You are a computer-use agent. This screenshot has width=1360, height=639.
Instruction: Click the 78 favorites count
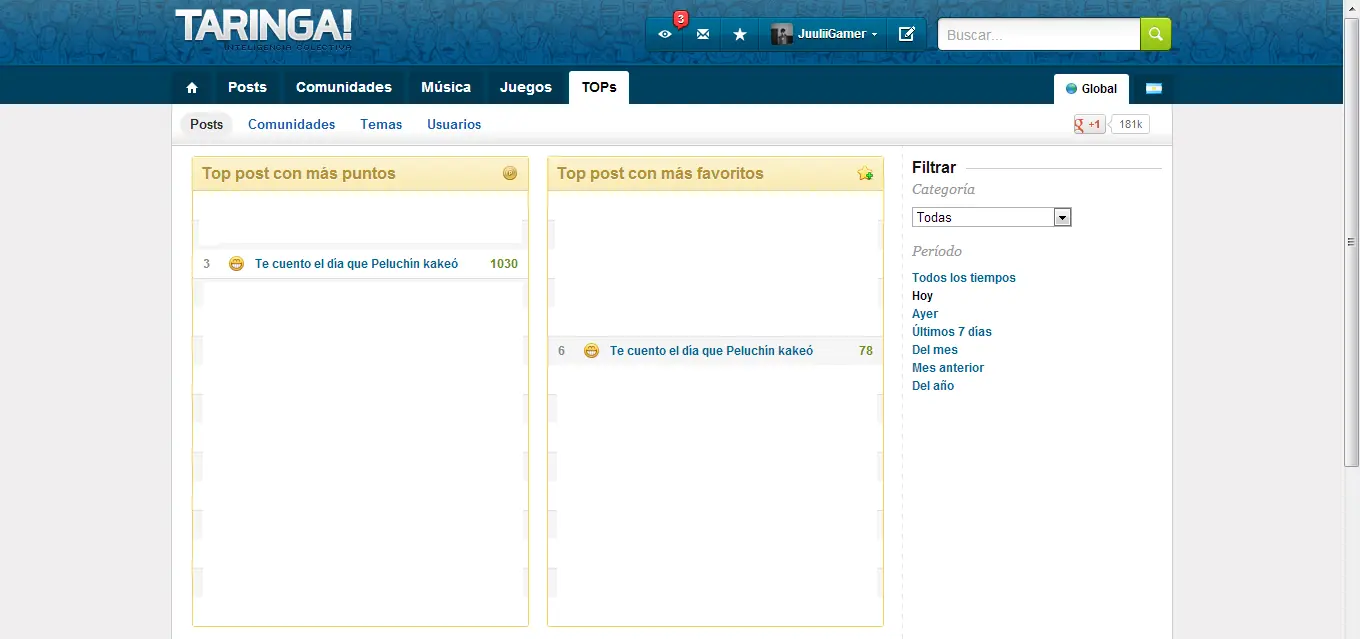coord(866,351)
